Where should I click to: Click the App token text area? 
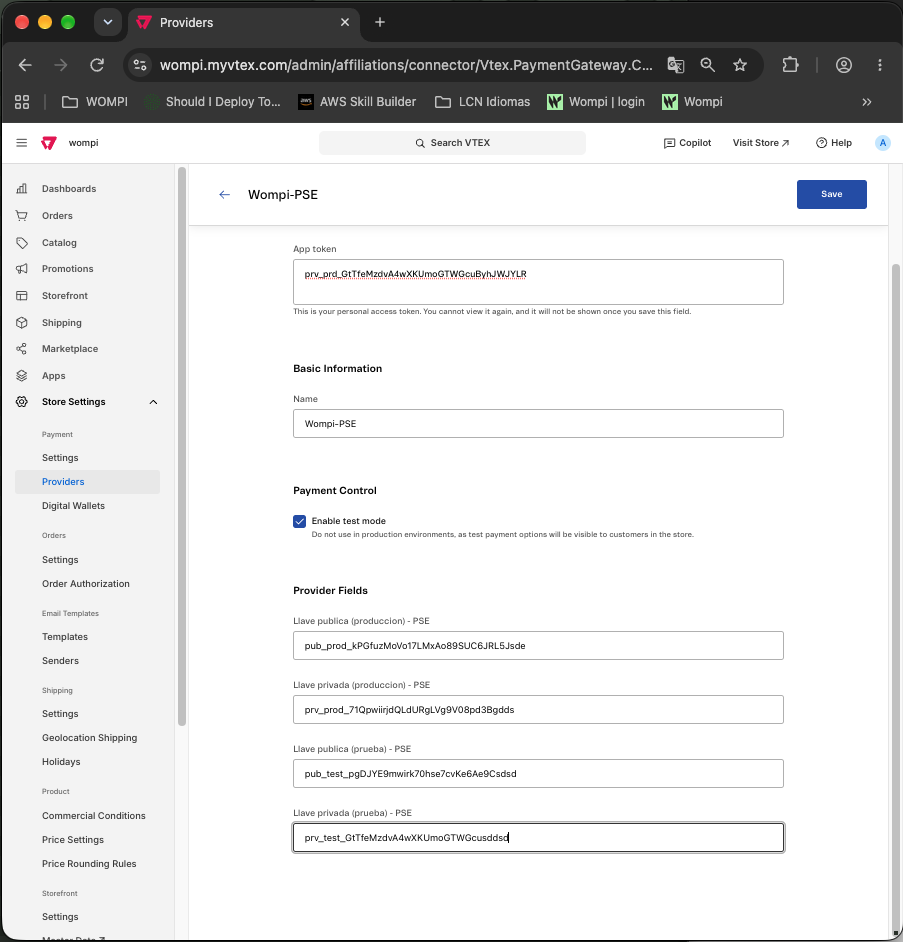tap(538, 282)
